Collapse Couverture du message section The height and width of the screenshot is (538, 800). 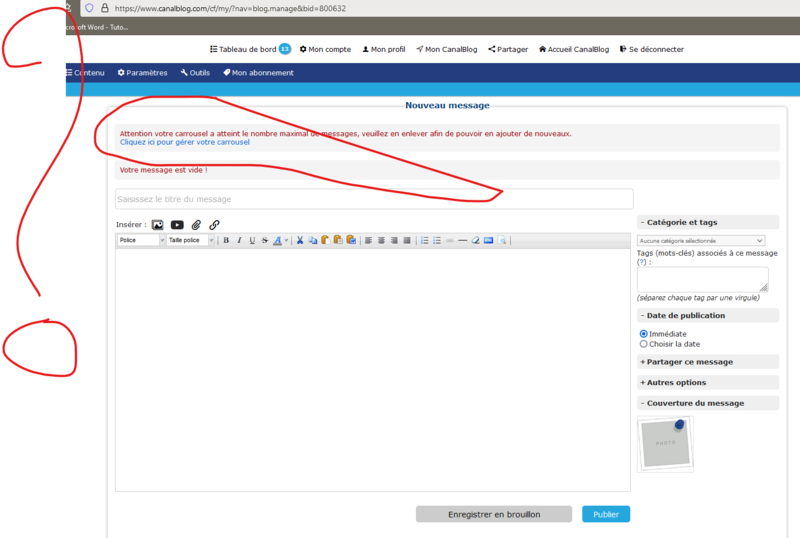[708, 403]
